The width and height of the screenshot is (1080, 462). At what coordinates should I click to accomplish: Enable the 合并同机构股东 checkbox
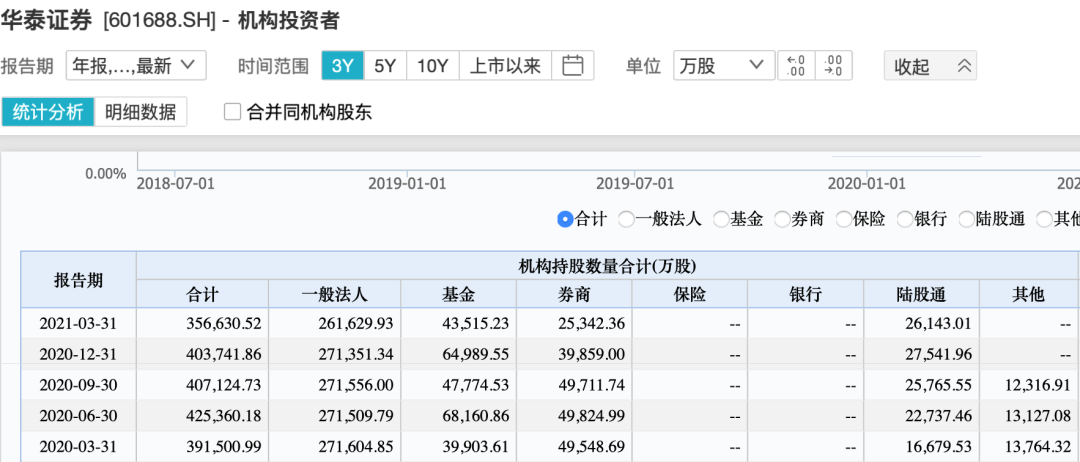coord(232,112)
